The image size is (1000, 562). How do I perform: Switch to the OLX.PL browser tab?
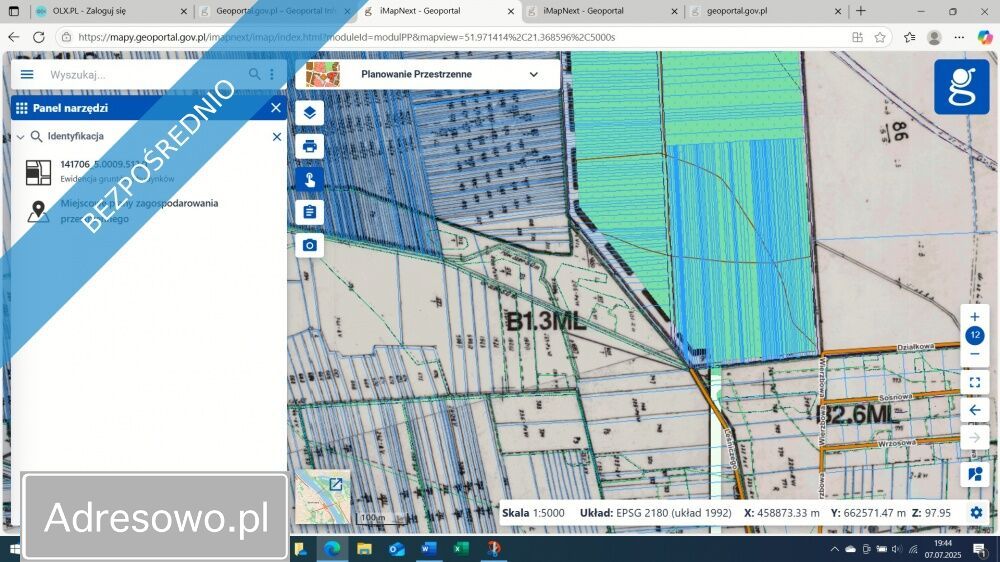tap(110, 11)
